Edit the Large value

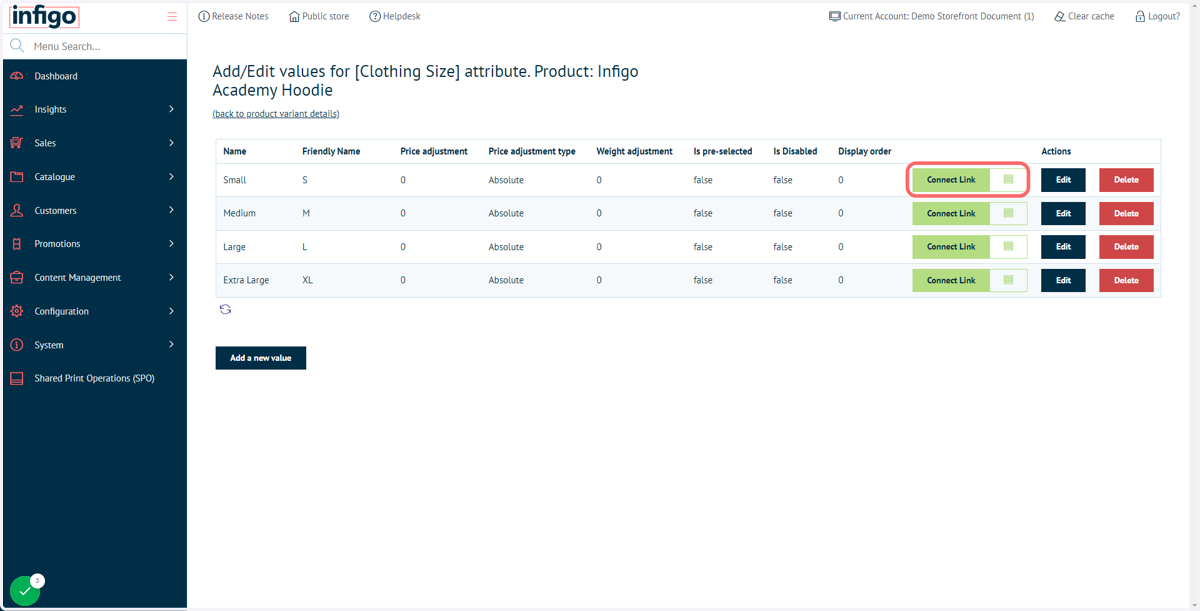1063,247
